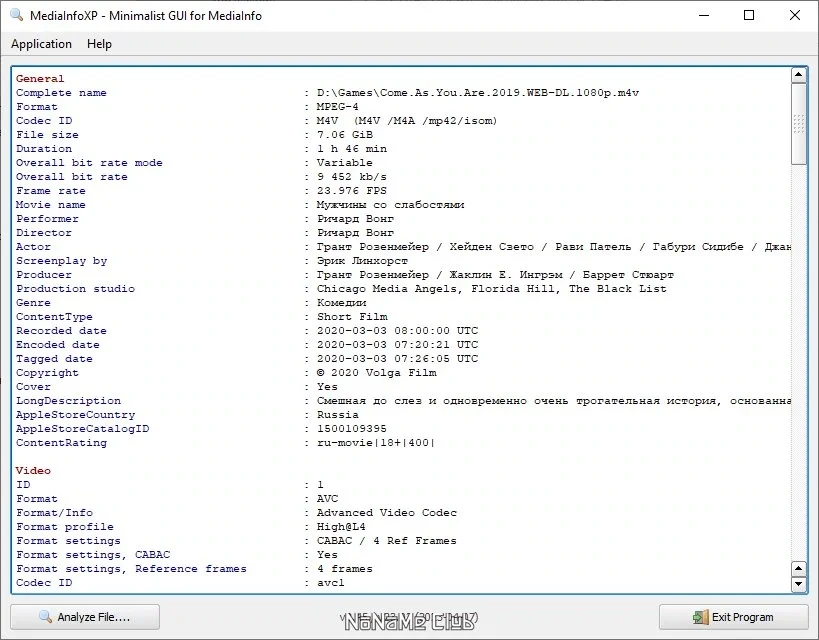Viewport: 819px width, 640px height.
Task: Click the '© 2020 Volga Film' value
Action: click(x=376, y=373)
